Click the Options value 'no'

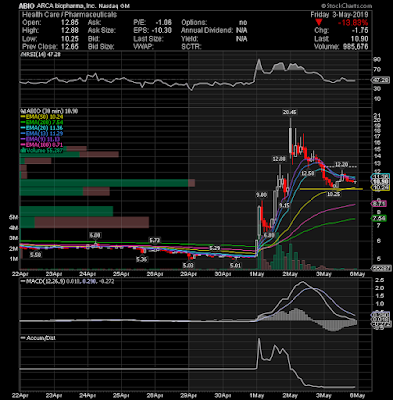243,23
